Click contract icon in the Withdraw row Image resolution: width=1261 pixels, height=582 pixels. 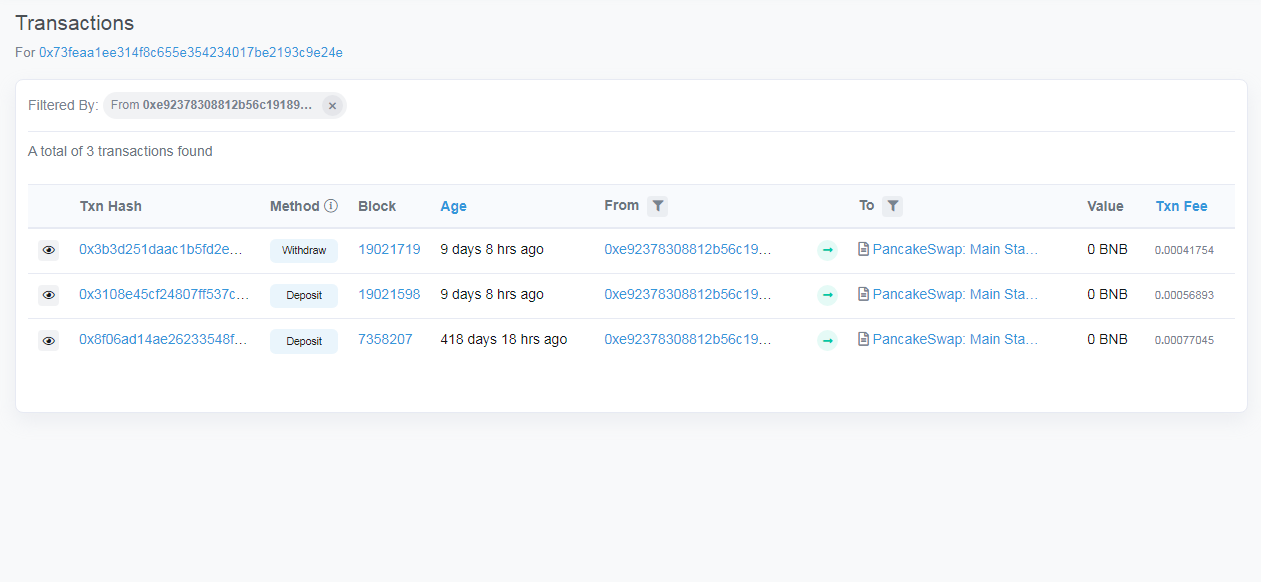pyautogui.click(x=863, y=249)
